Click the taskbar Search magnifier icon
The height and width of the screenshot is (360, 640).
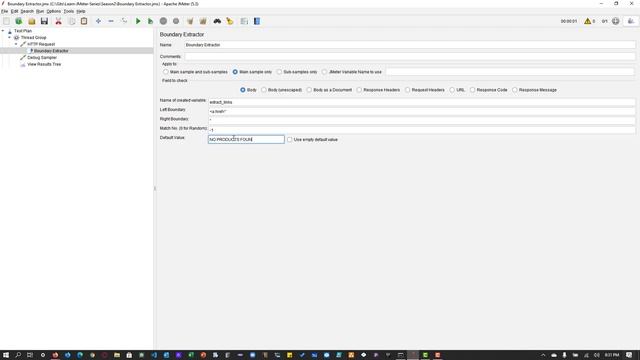tap(18, 355)
